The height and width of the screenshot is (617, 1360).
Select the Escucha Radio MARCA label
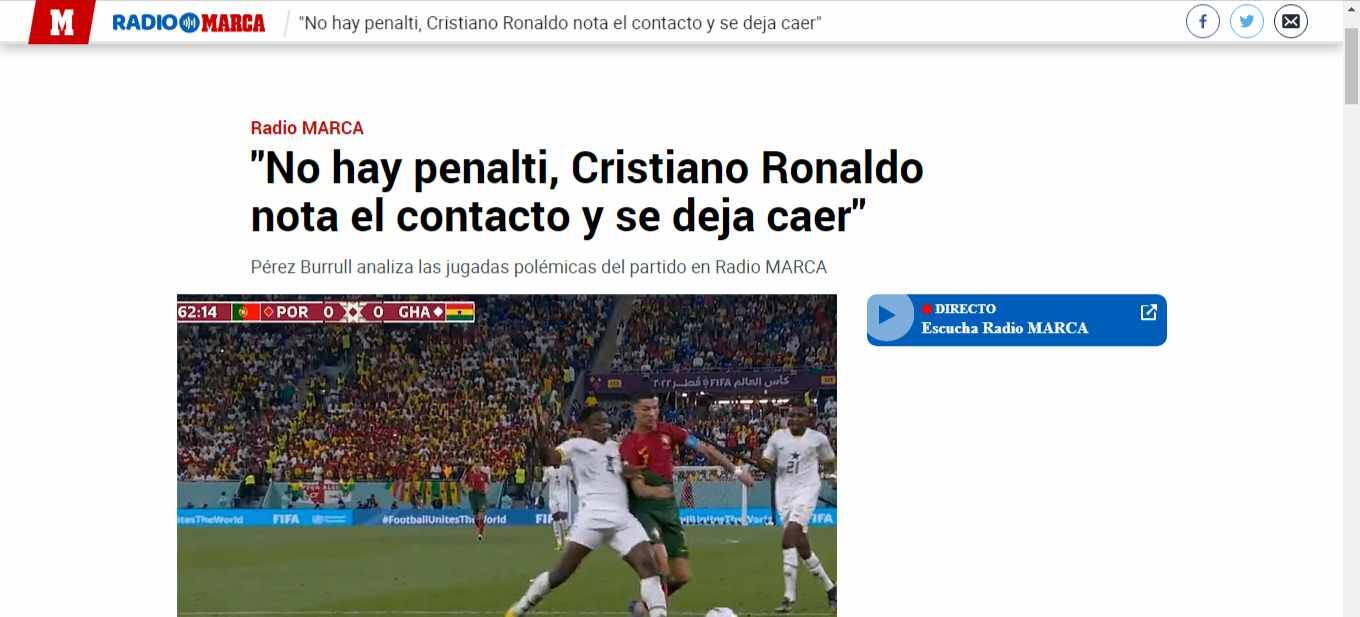point(1005,328)
